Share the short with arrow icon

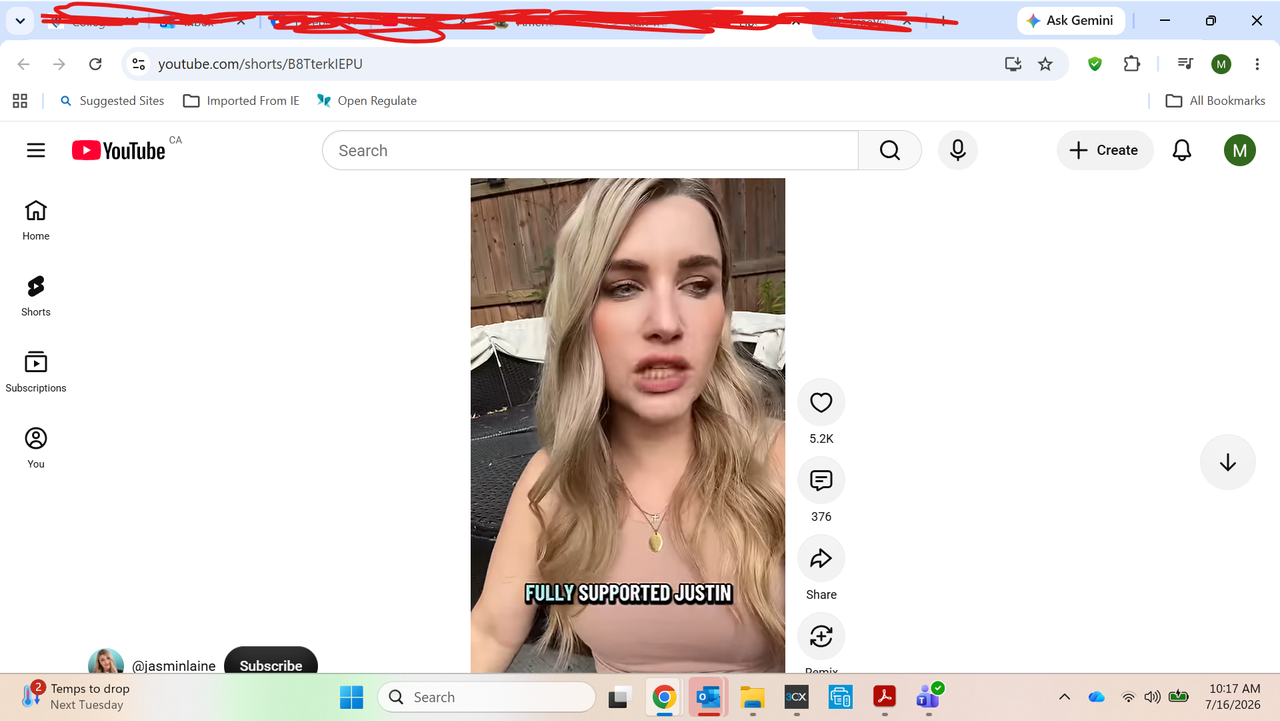tap(821, 558)
